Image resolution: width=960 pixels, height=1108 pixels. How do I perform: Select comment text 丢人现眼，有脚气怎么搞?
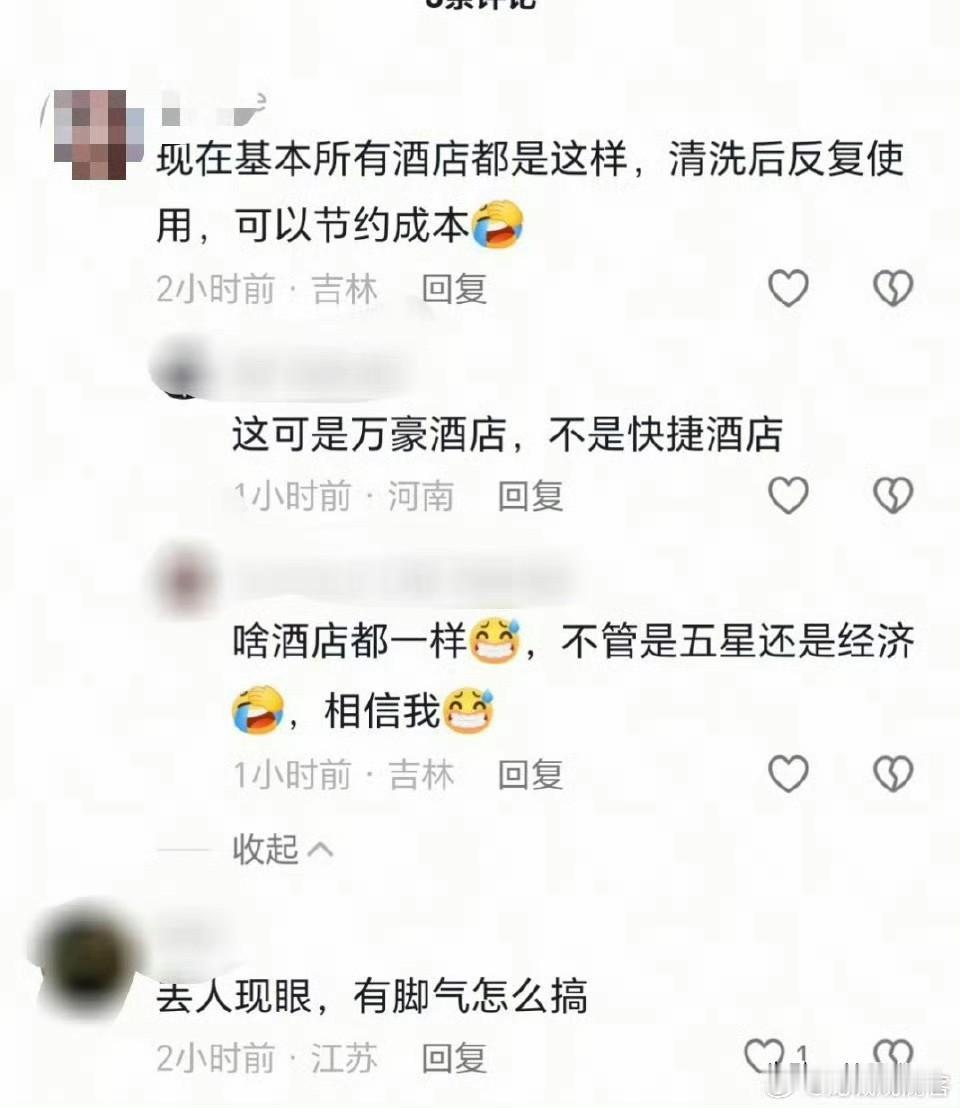click(372, 996)
